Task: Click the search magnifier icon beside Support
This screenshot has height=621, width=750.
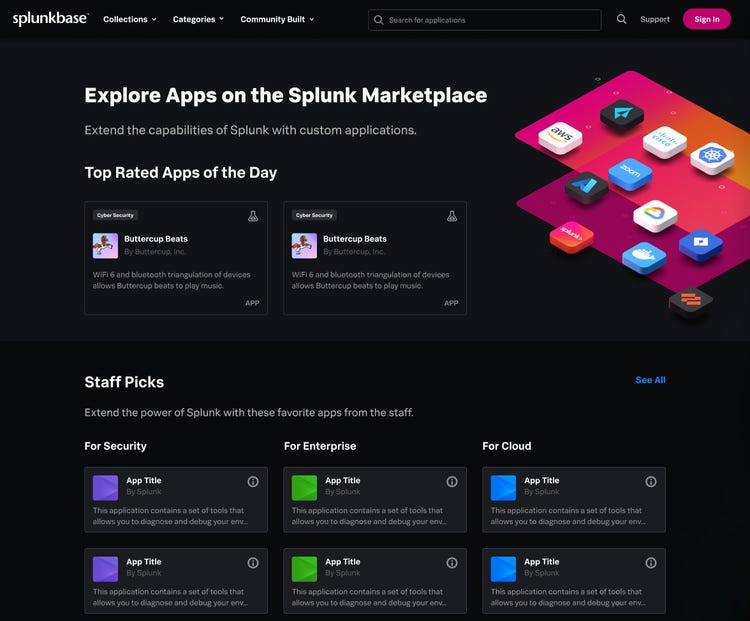Action: point(622,19)
